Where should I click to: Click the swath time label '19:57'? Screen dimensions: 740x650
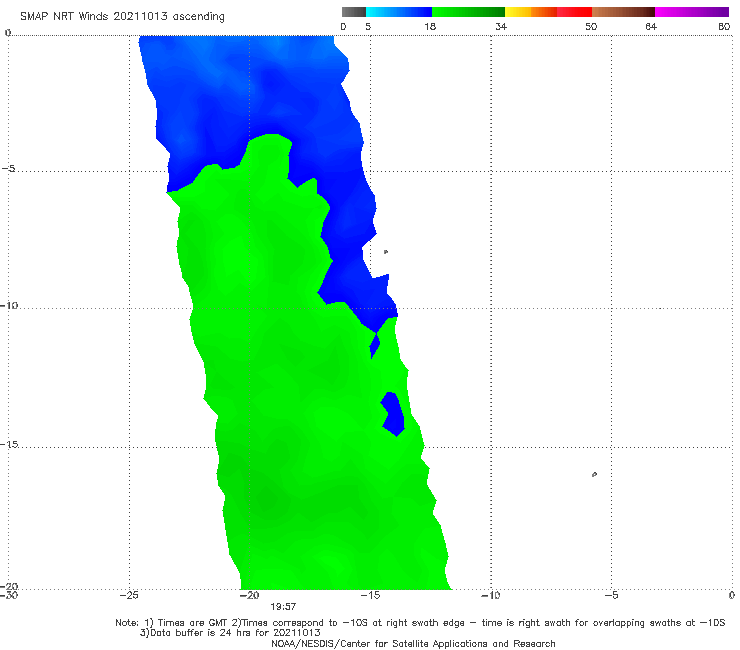[x=283, y=607]
